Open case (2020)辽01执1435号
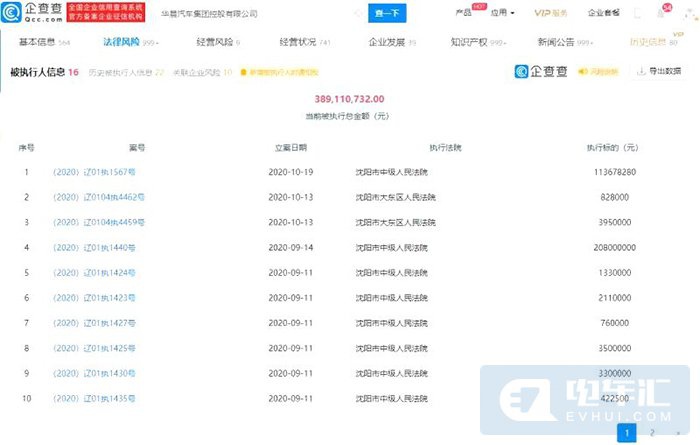Image resolution: width=700 pixels, height=445 pixels. 94,398
